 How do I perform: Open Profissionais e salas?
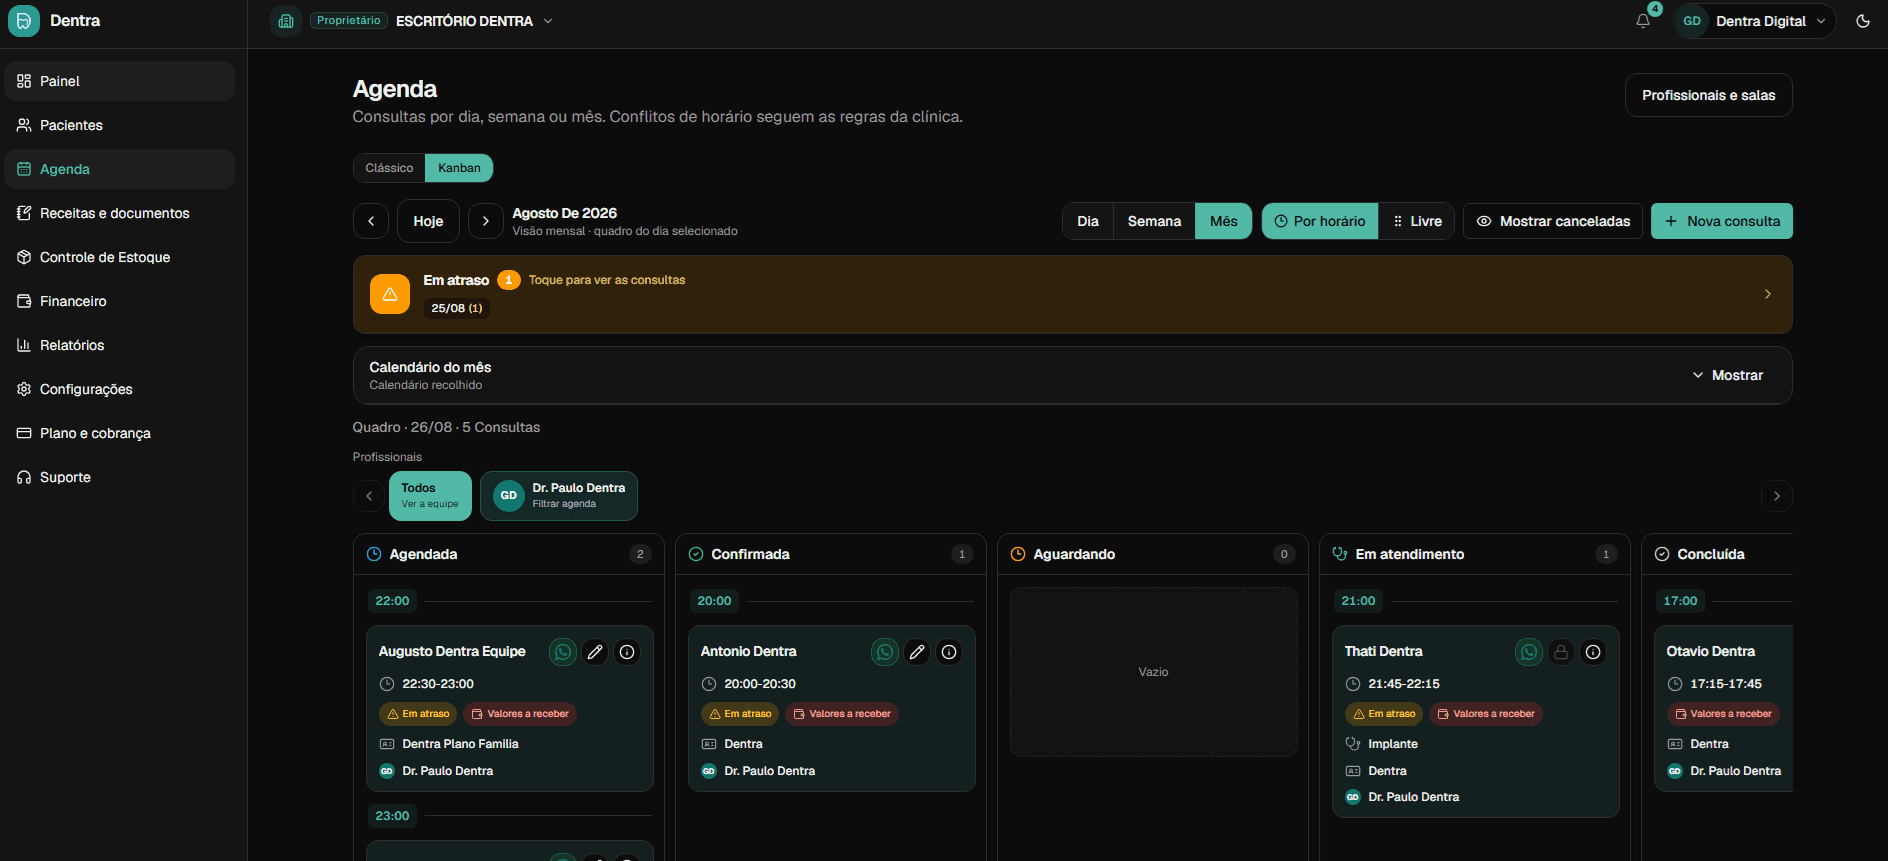1709,95
